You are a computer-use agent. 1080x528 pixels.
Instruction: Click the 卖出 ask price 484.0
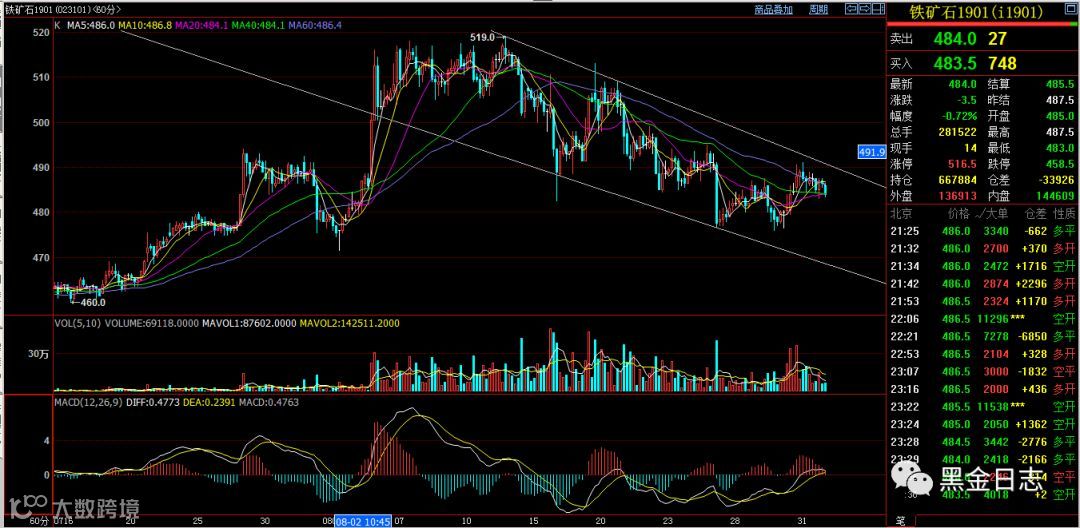pos(955,39)
